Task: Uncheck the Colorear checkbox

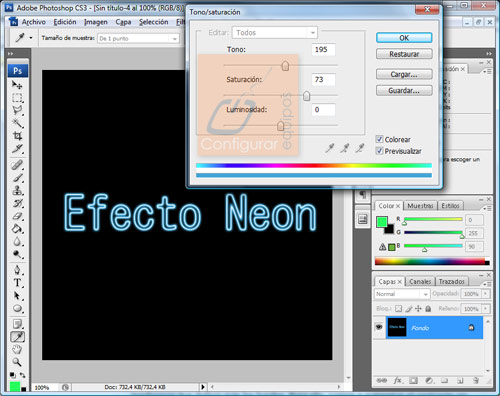Action: (379, 139)
